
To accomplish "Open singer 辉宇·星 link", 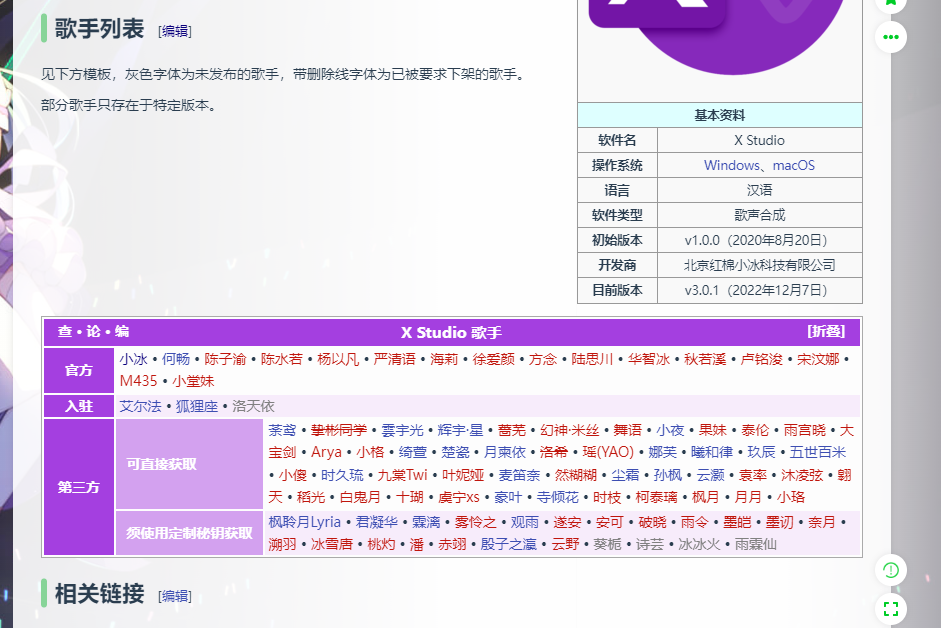I will click(x=460, y=430).
